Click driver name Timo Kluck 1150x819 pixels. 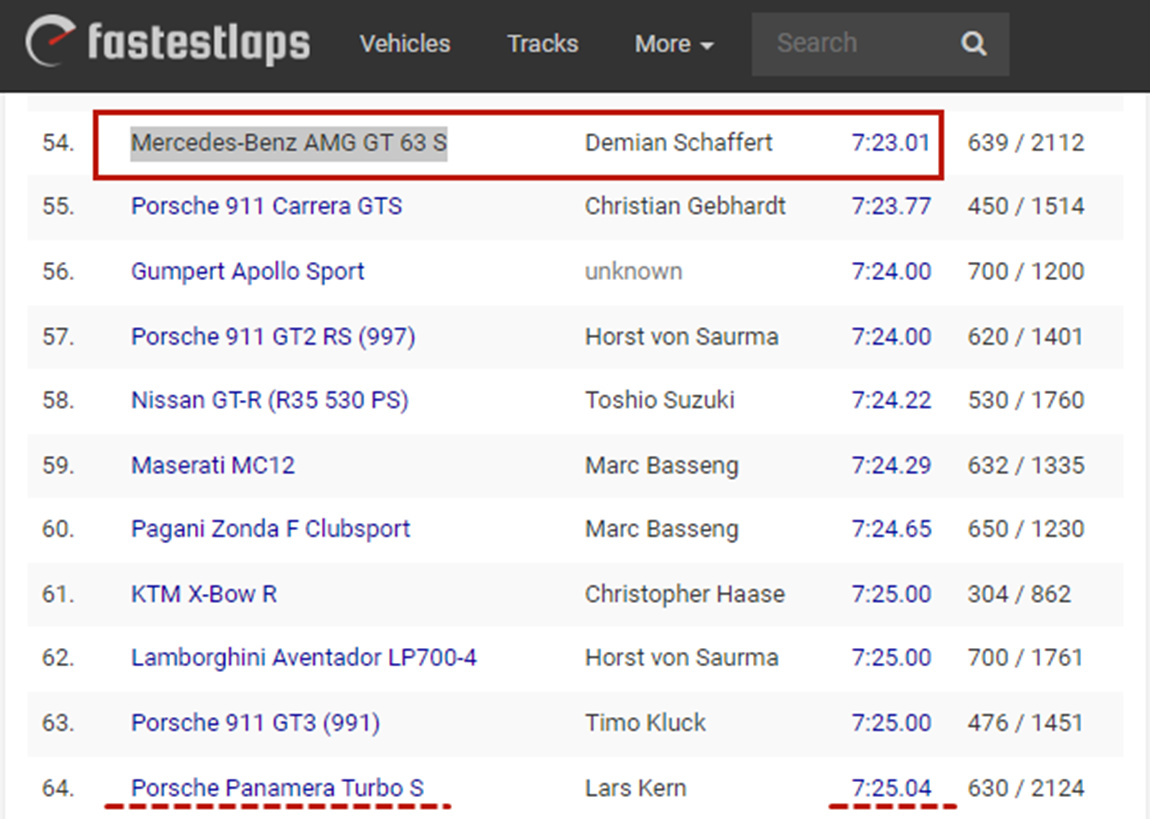645,723
